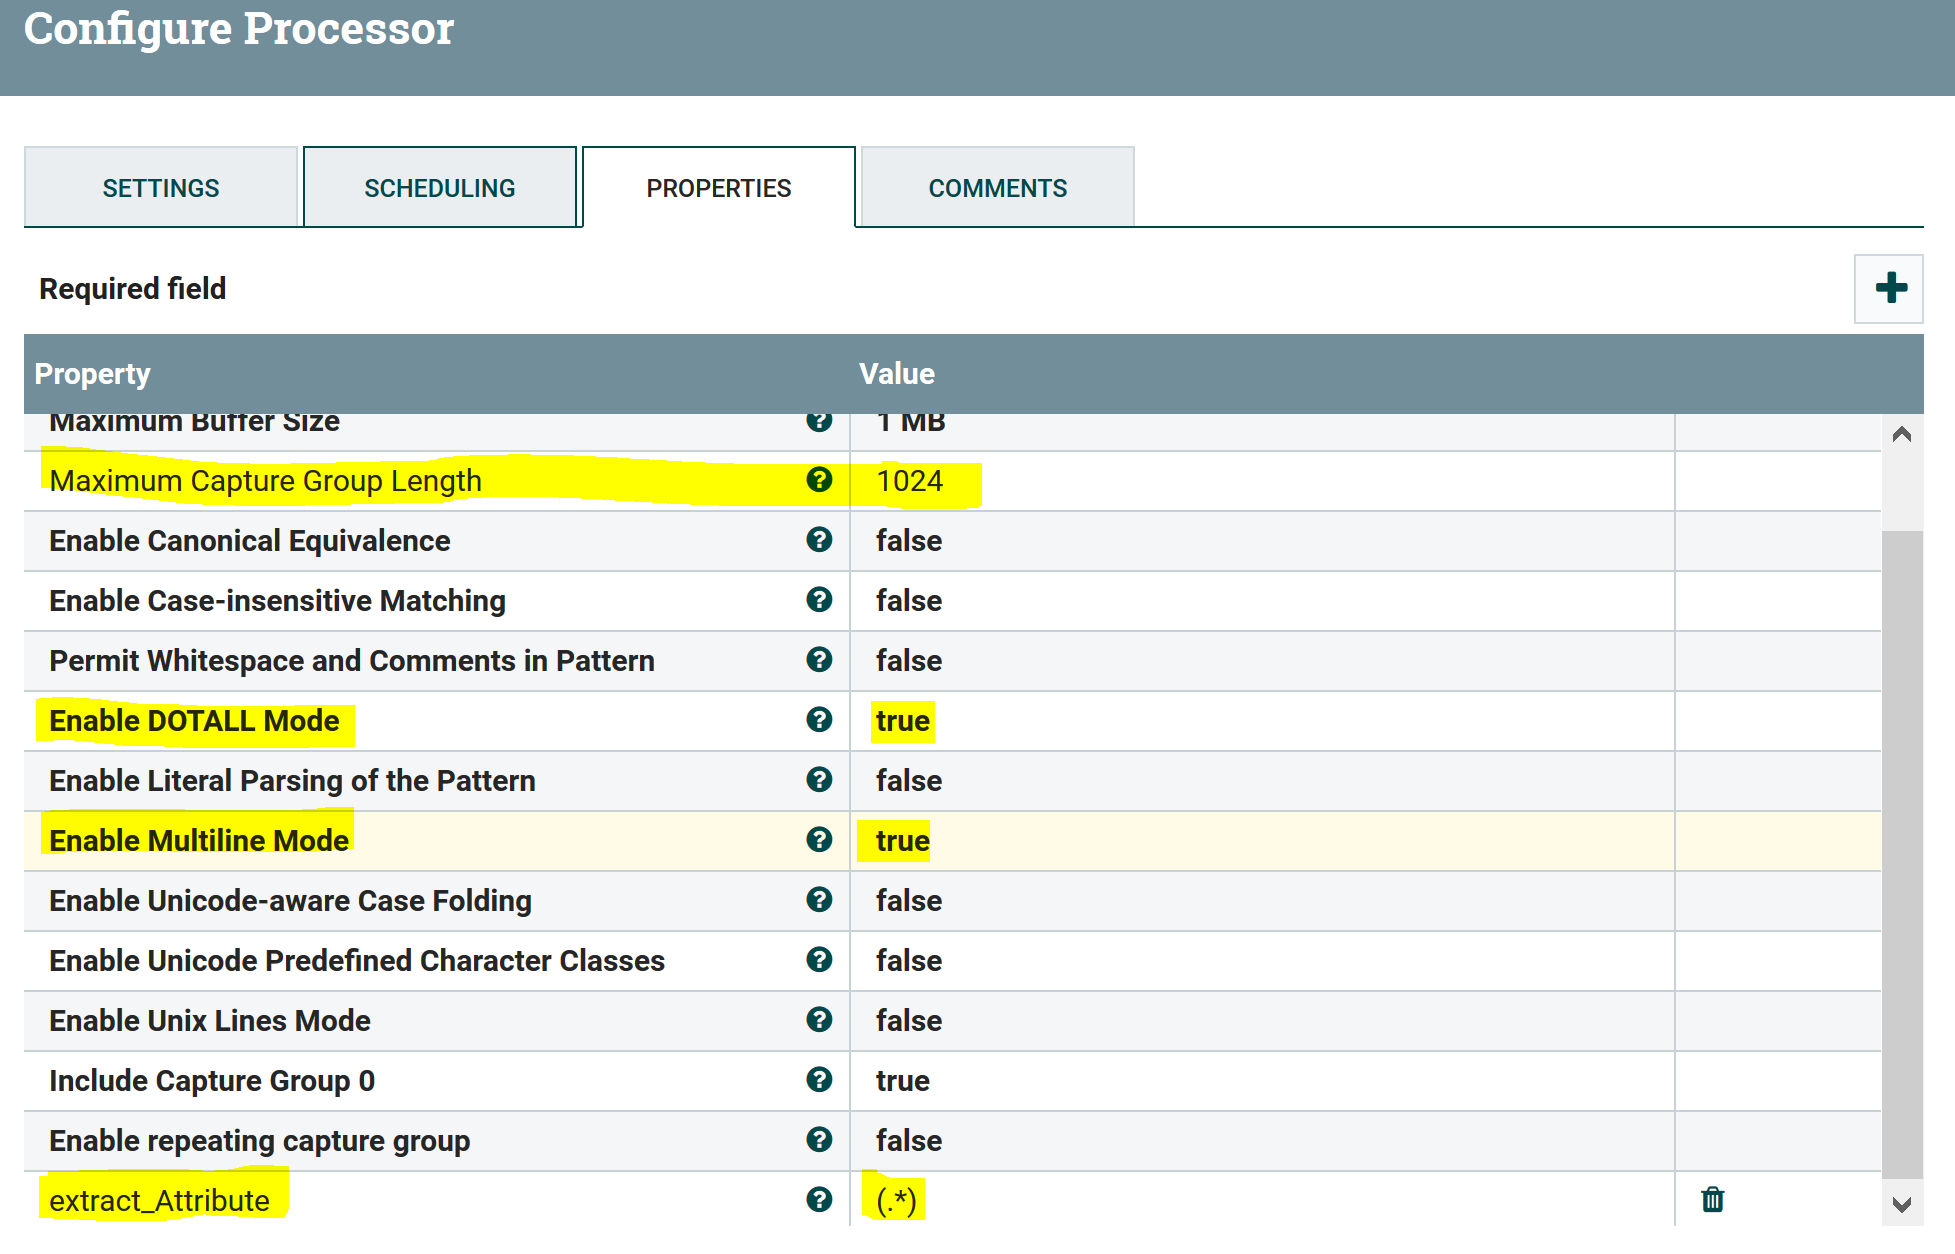Open help tooltip for Maximum Capture Group Length
This screenshot has height=1254, width=1955.
[819, 481]
